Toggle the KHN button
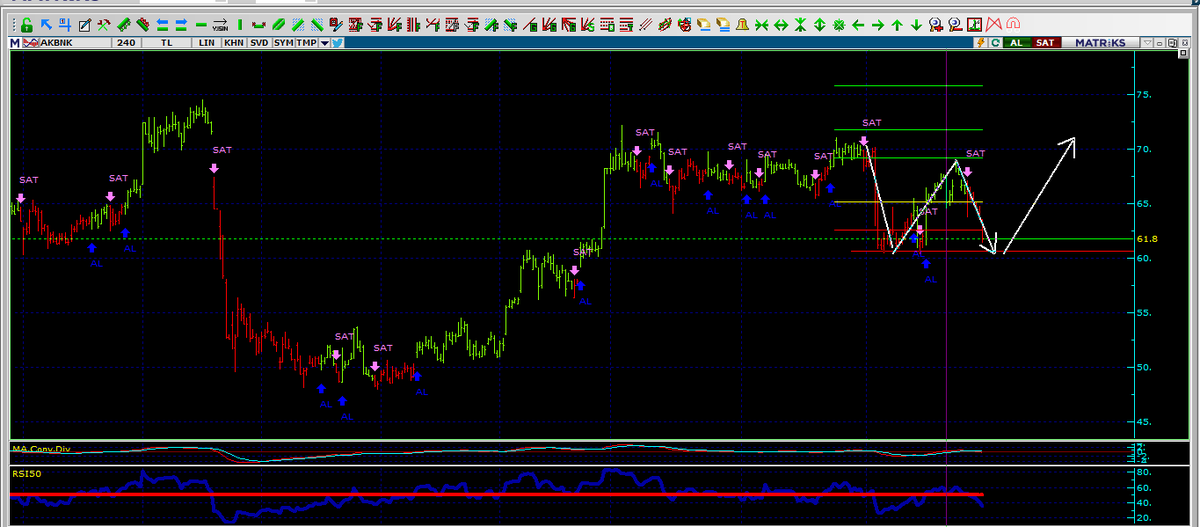The height and width of the screenshot is (527, 1200). click(x=233, y=43)
